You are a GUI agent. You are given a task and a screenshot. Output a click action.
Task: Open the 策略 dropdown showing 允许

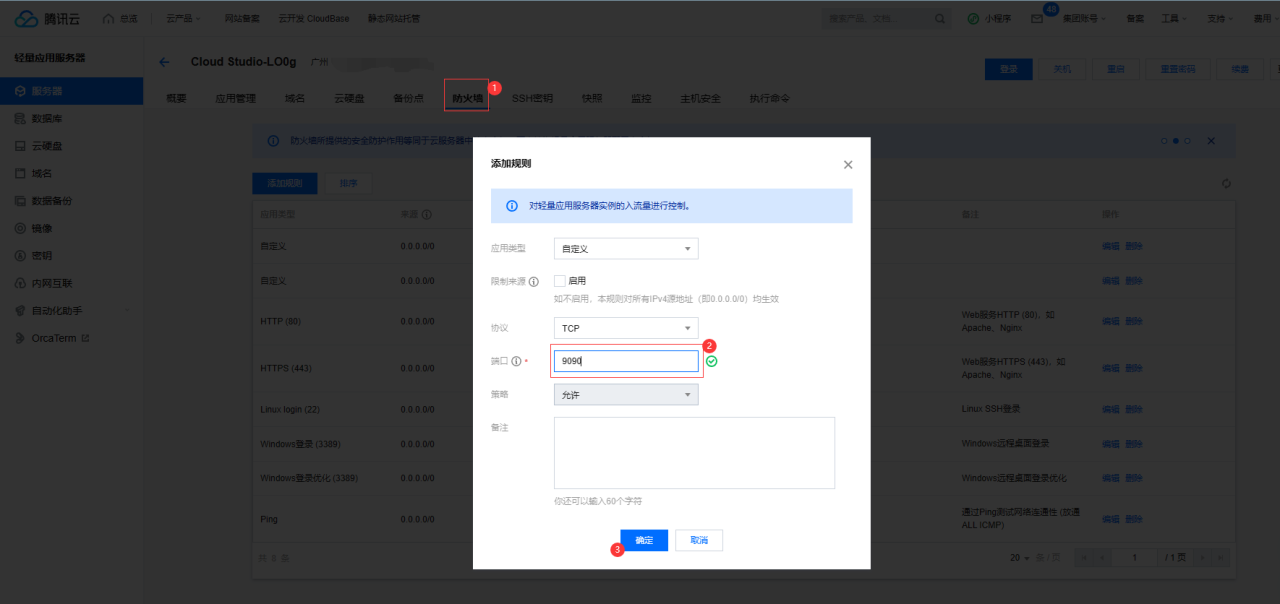click(625, 394)
